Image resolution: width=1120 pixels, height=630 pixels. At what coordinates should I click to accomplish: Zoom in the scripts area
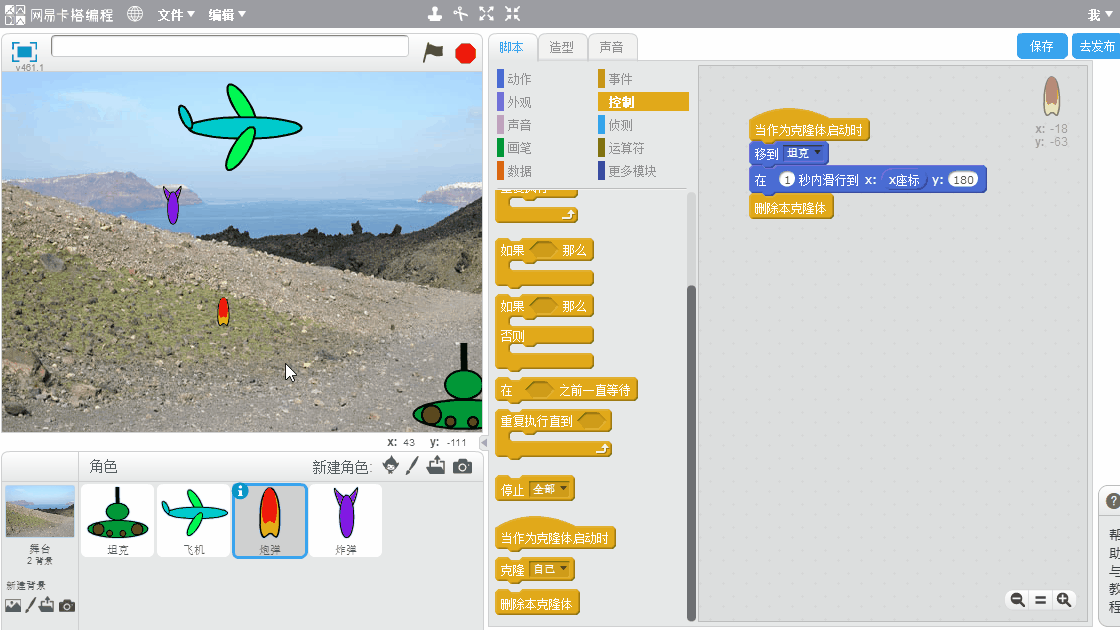tap(1064, 600)
